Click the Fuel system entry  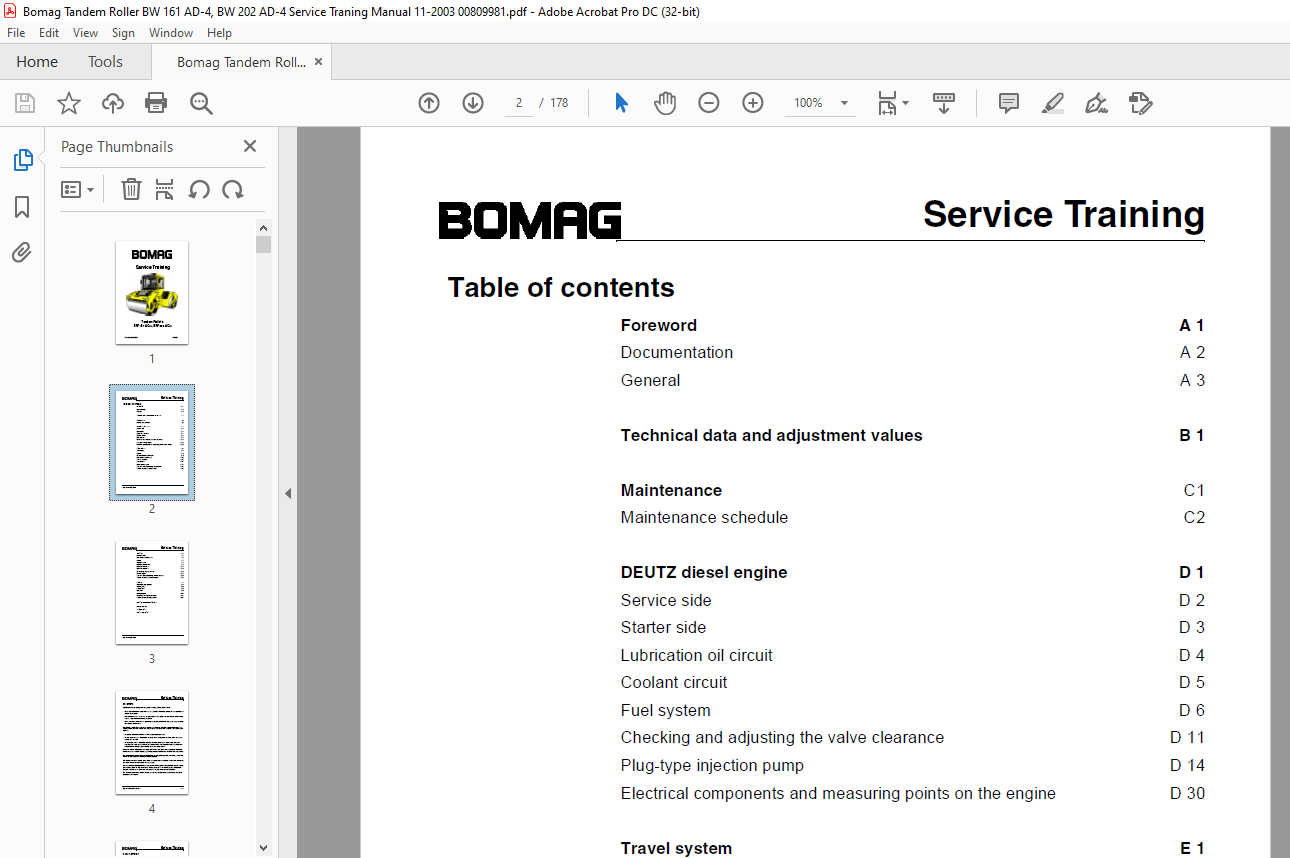(x=666, y=710)
